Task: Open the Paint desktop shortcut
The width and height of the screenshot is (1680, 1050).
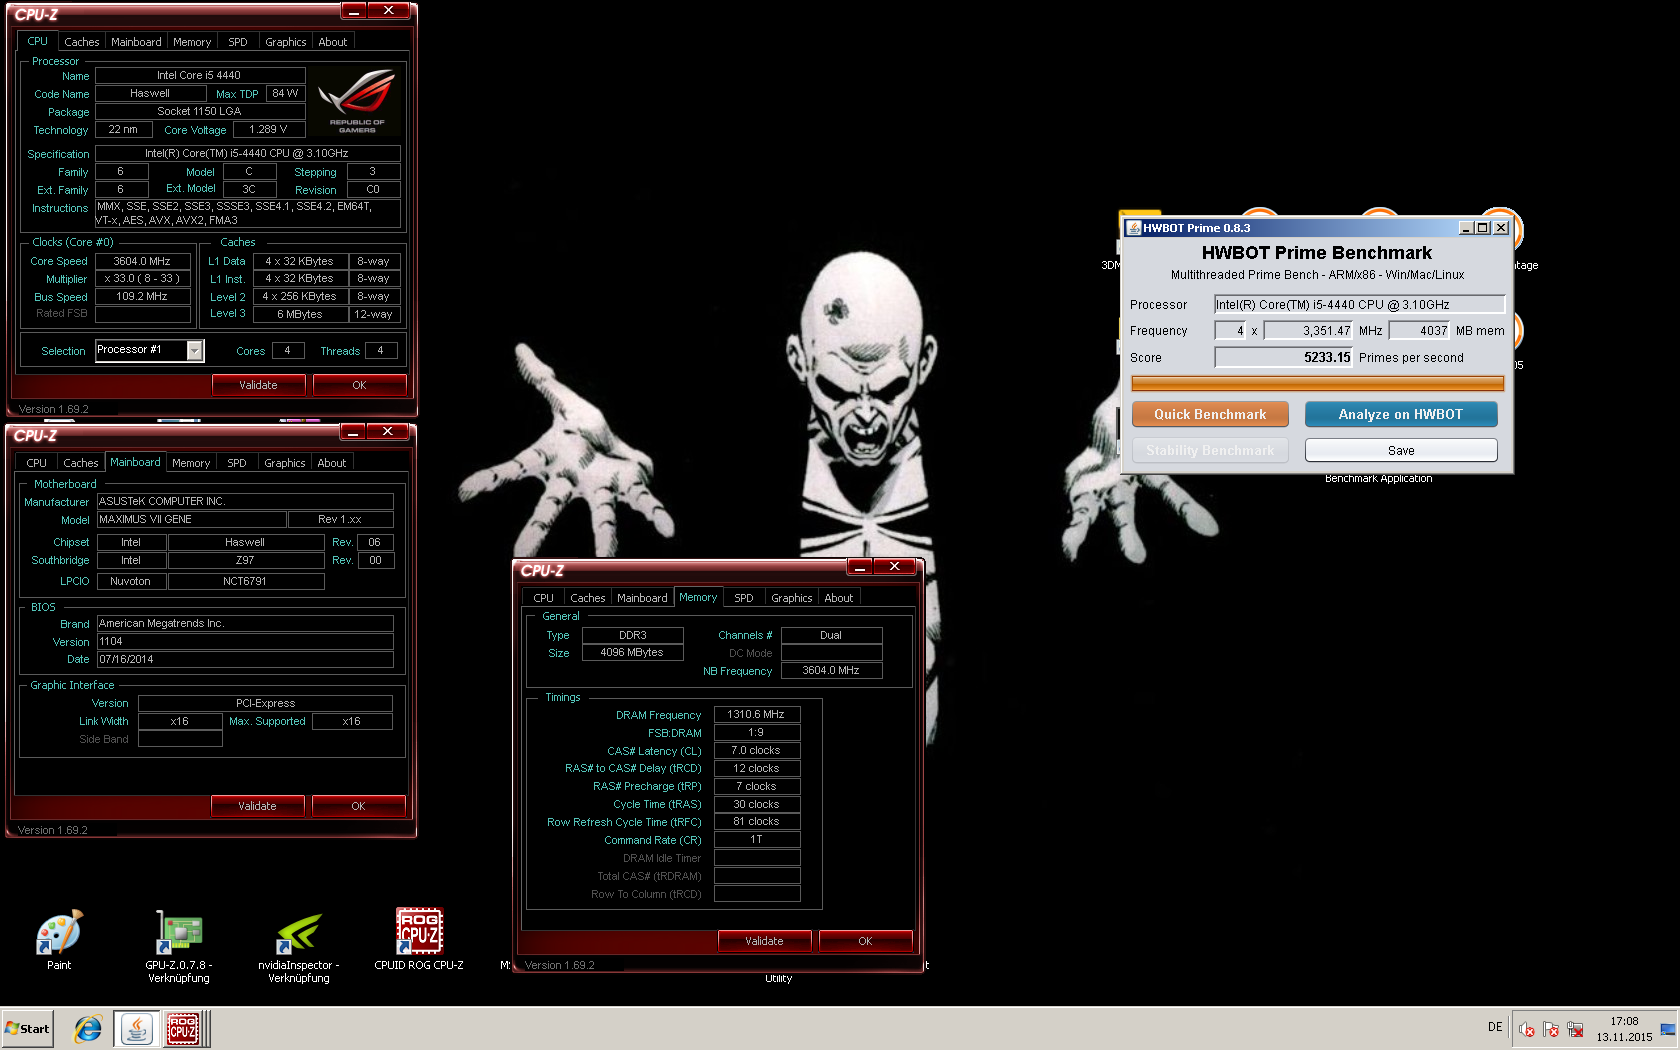Action: pyautogui.click(x=59, y=940)
